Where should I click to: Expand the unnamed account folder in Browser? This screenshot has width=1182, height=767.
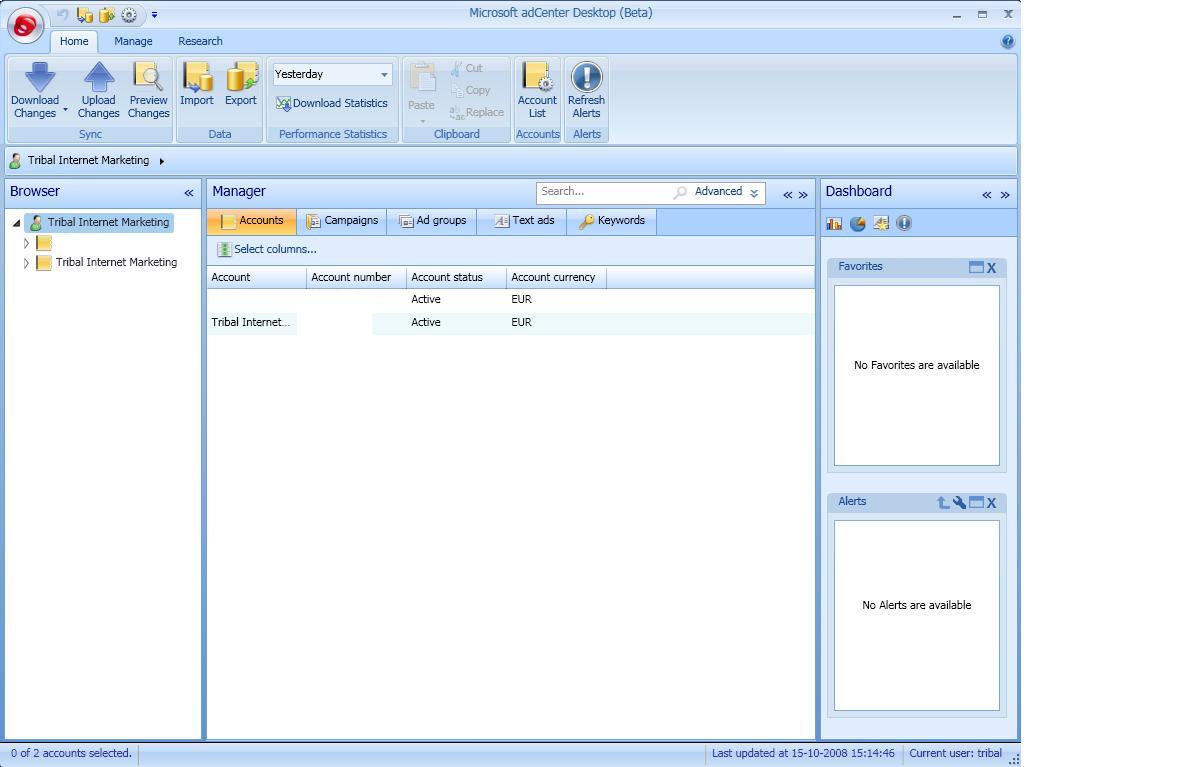tap(26, 243)
